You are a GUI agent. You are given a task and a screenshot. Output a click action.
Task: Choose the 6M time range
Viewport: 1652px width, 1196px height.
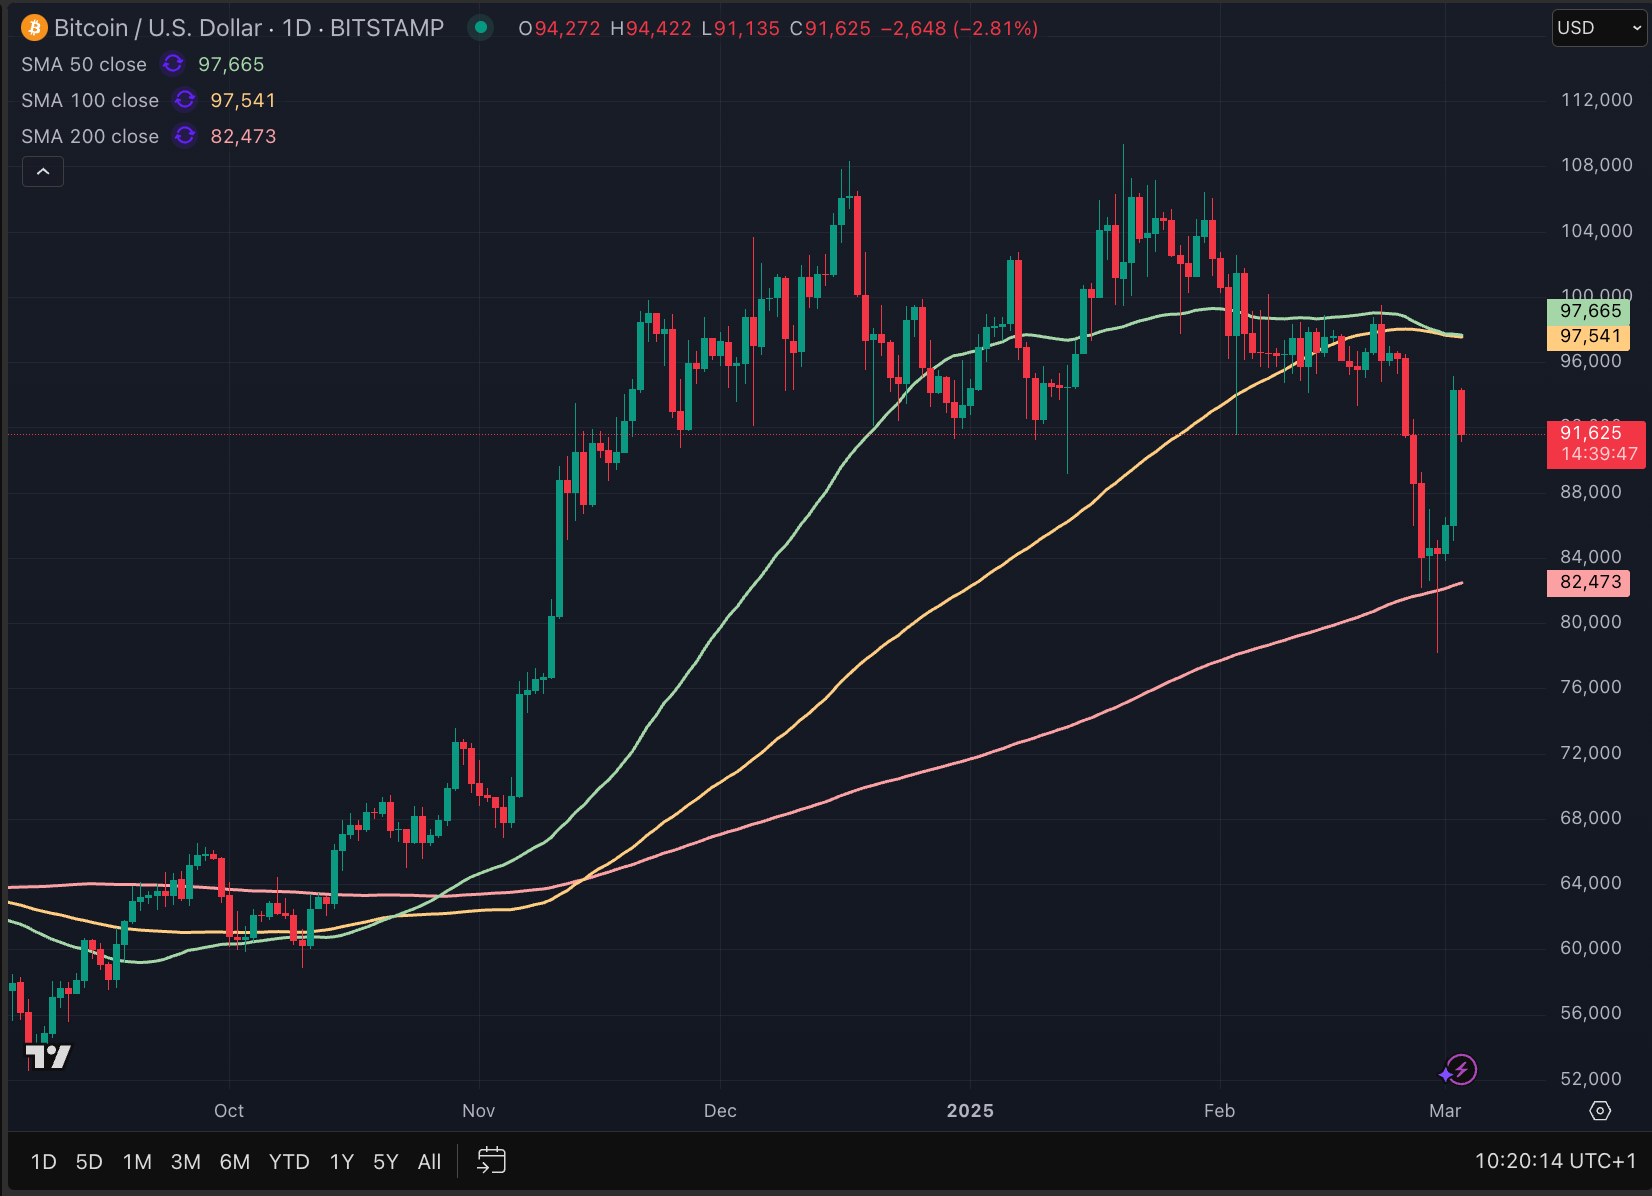[x=235, y=1162]
